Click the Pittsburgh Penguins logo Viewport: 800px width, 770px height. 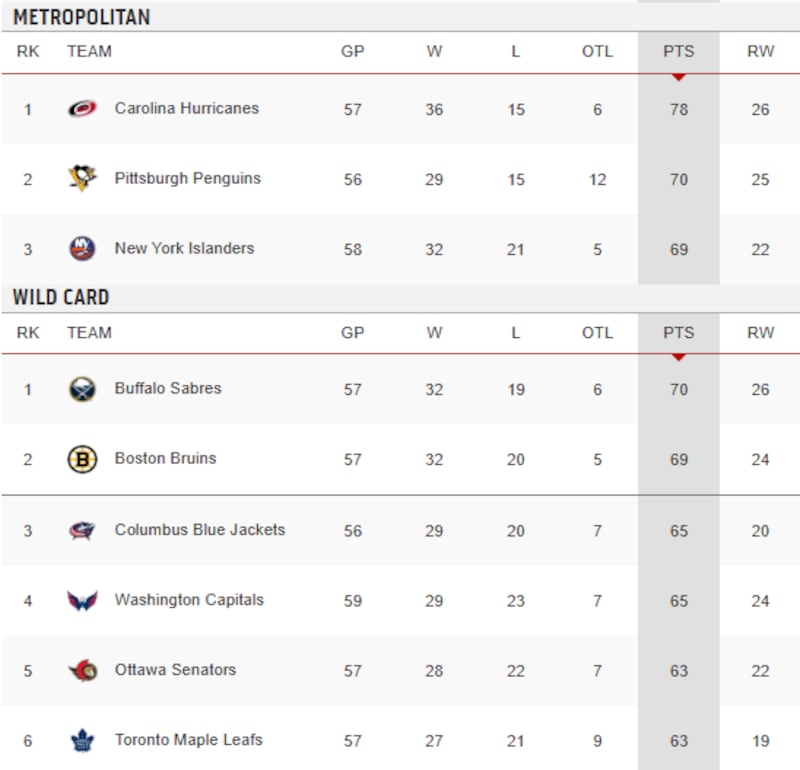(82, 179)
